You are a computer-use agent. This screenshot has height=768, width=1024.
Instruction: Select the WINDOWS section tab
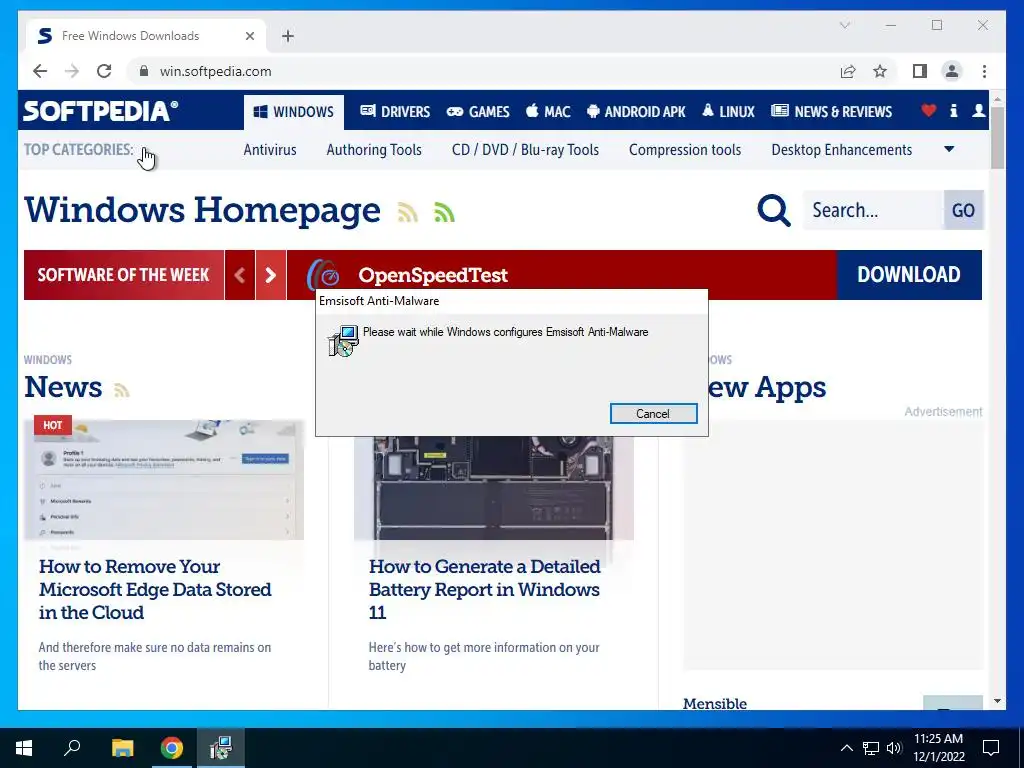coord(293,112)
